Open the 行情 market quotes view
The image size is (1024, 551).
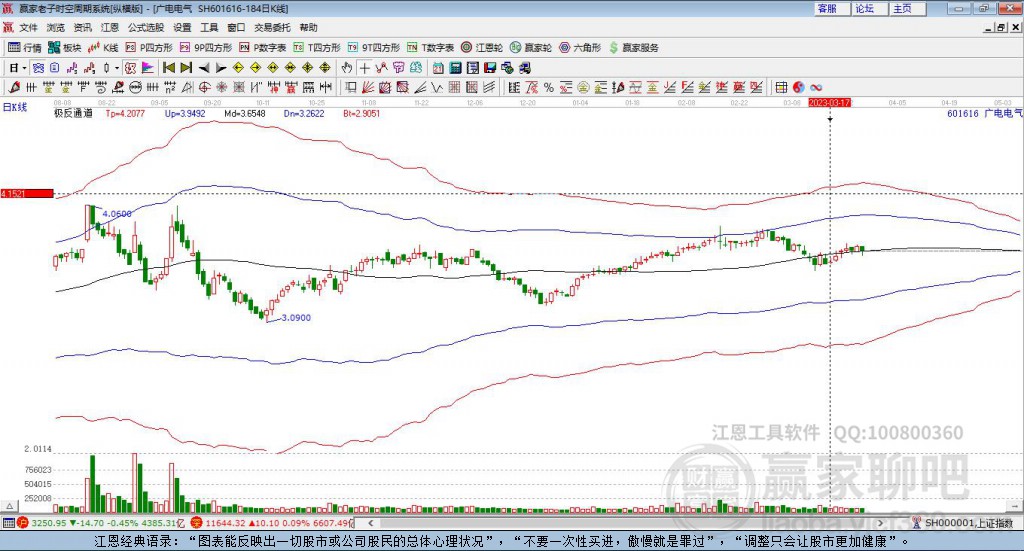point(25,48)
